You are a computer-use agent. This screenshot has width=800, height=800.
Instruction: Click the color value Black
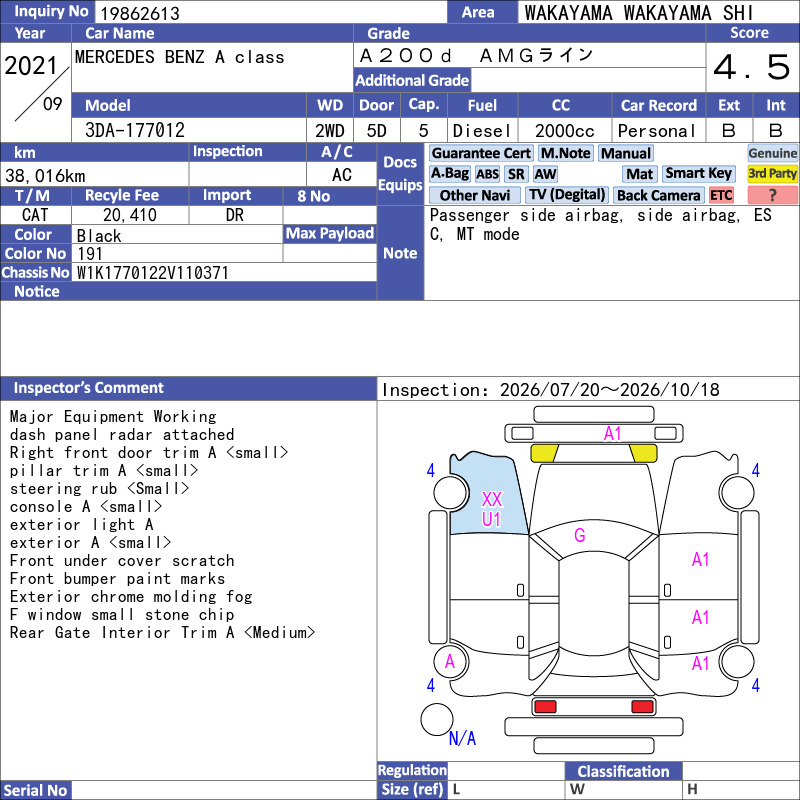point(99,236)
